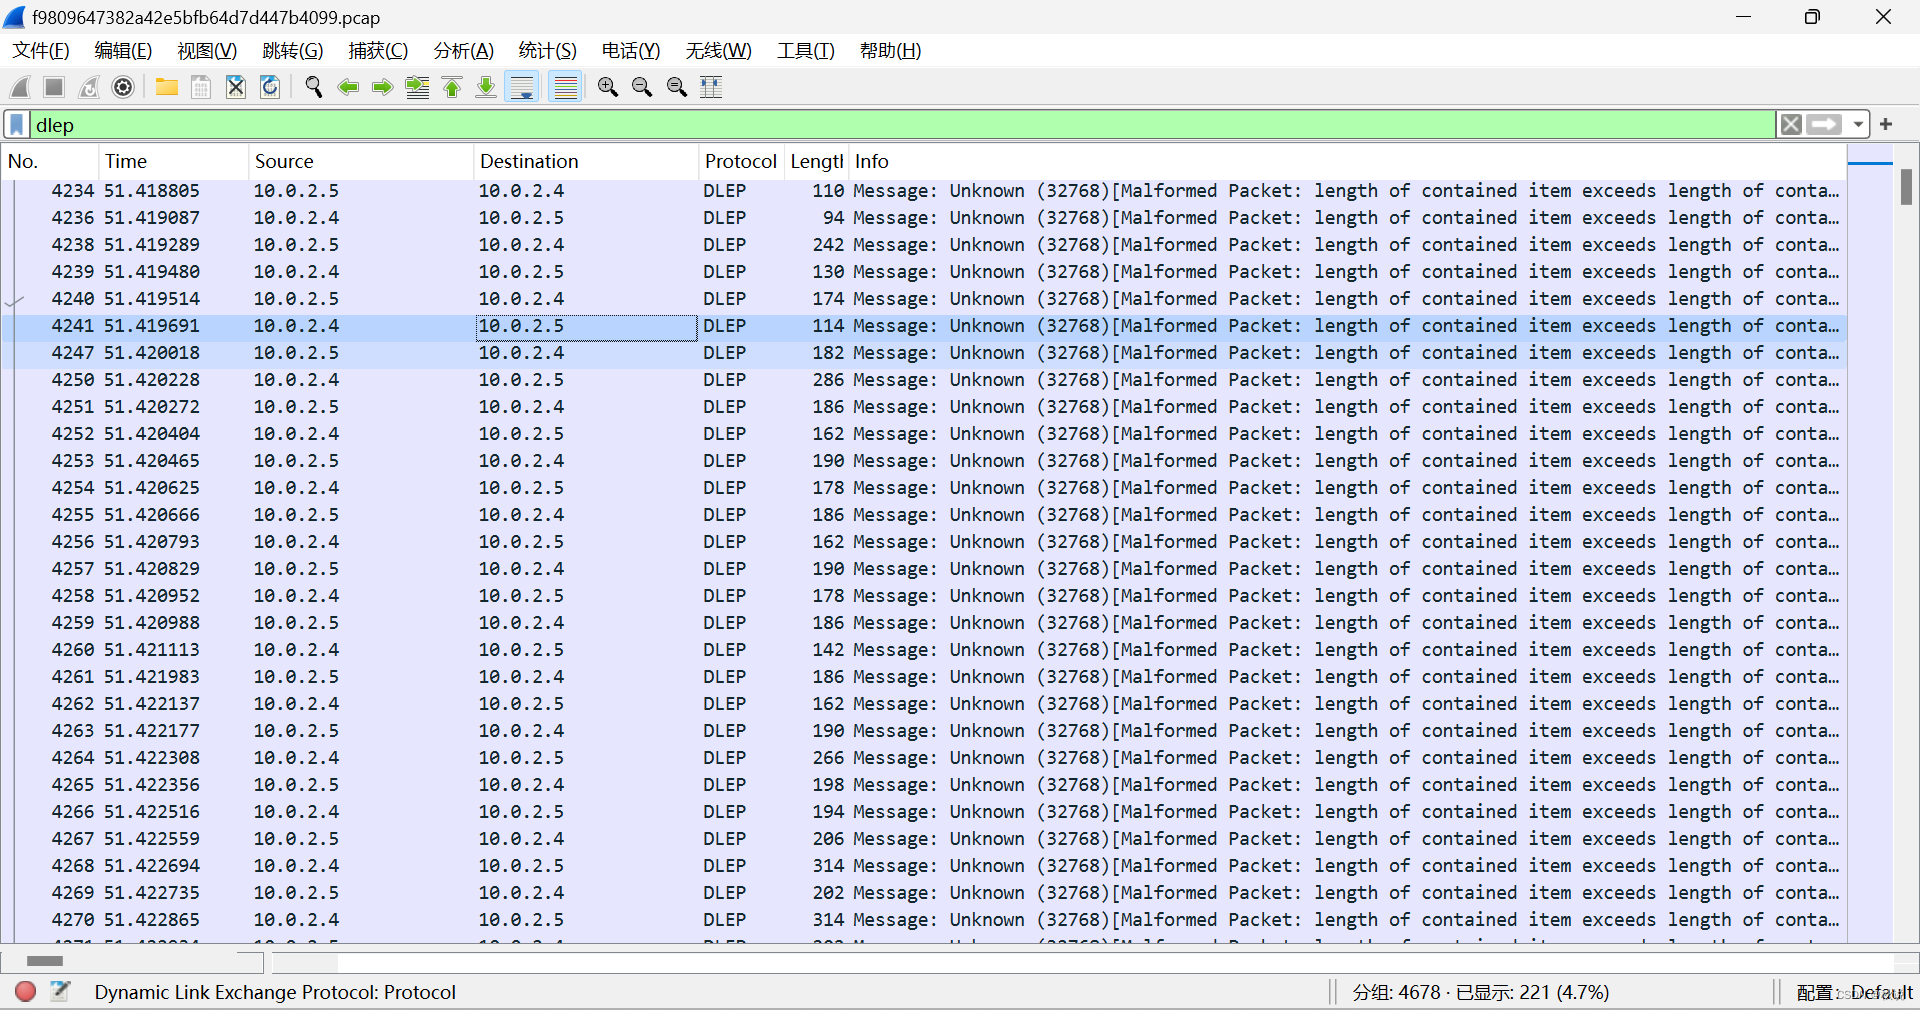Close the capture file with X icon
The height and width of the screenshot is (1010, 1920).
(236, 87)
